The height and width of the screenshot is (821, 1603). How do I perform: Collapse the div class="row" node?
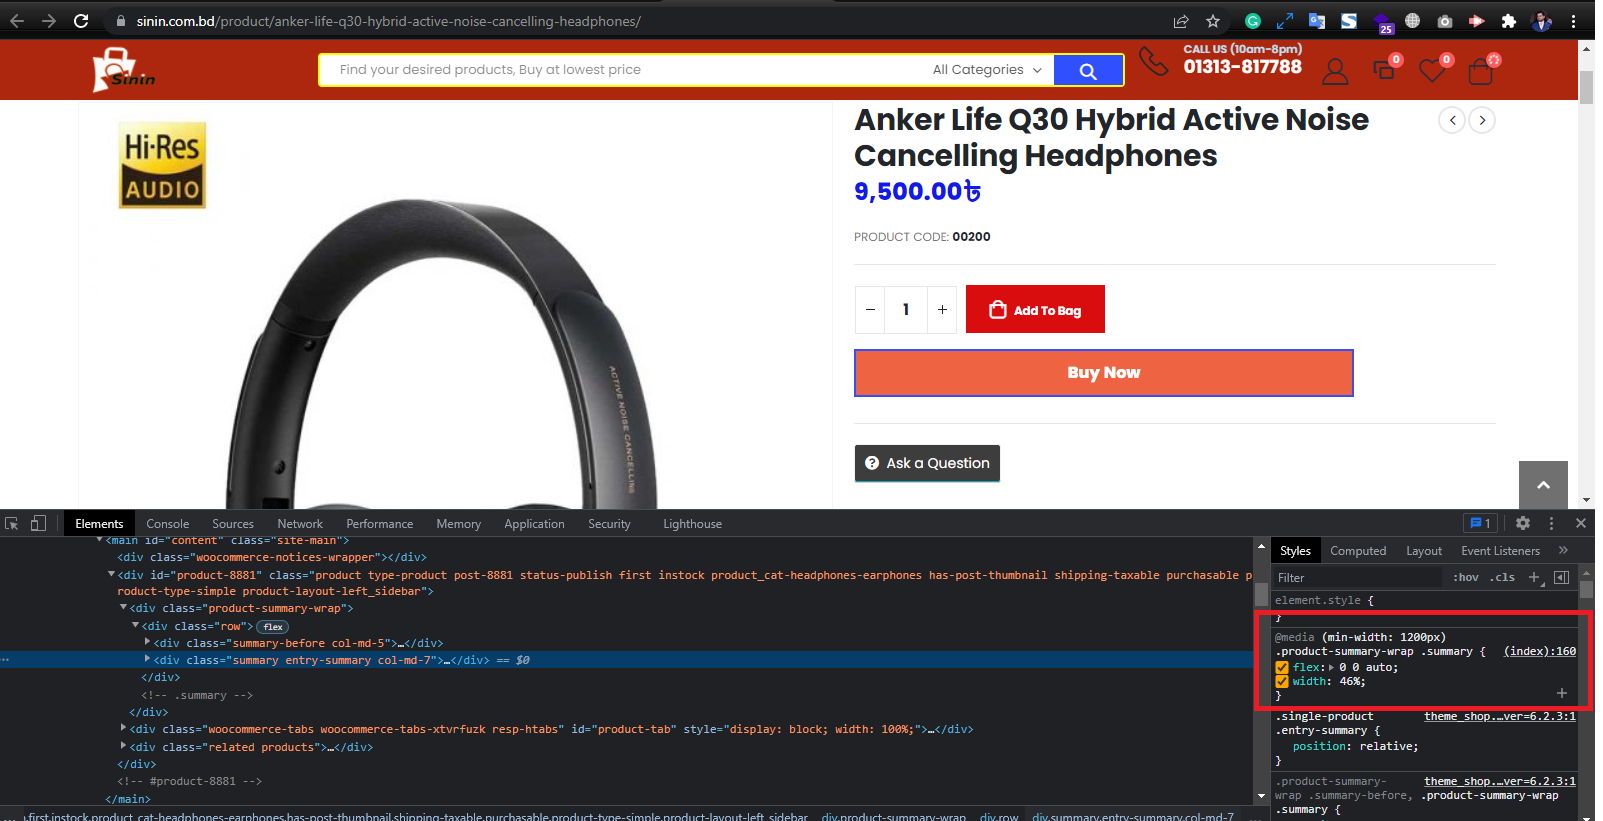point(136,626)
